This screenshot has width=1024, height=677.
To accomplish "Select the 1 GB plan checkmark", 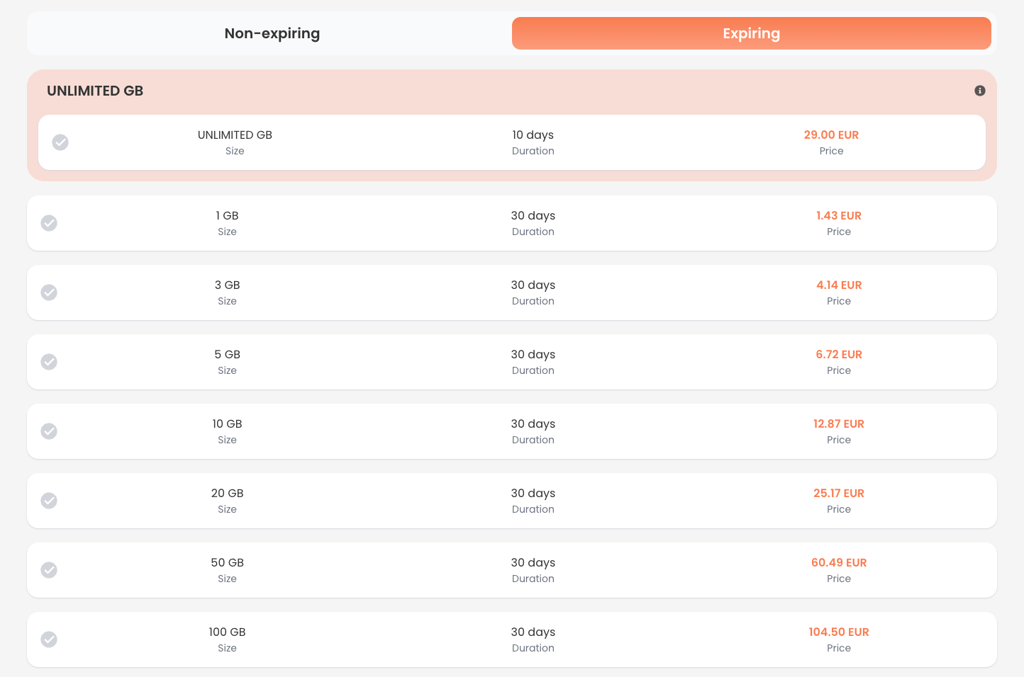I will tap(49, 223).
